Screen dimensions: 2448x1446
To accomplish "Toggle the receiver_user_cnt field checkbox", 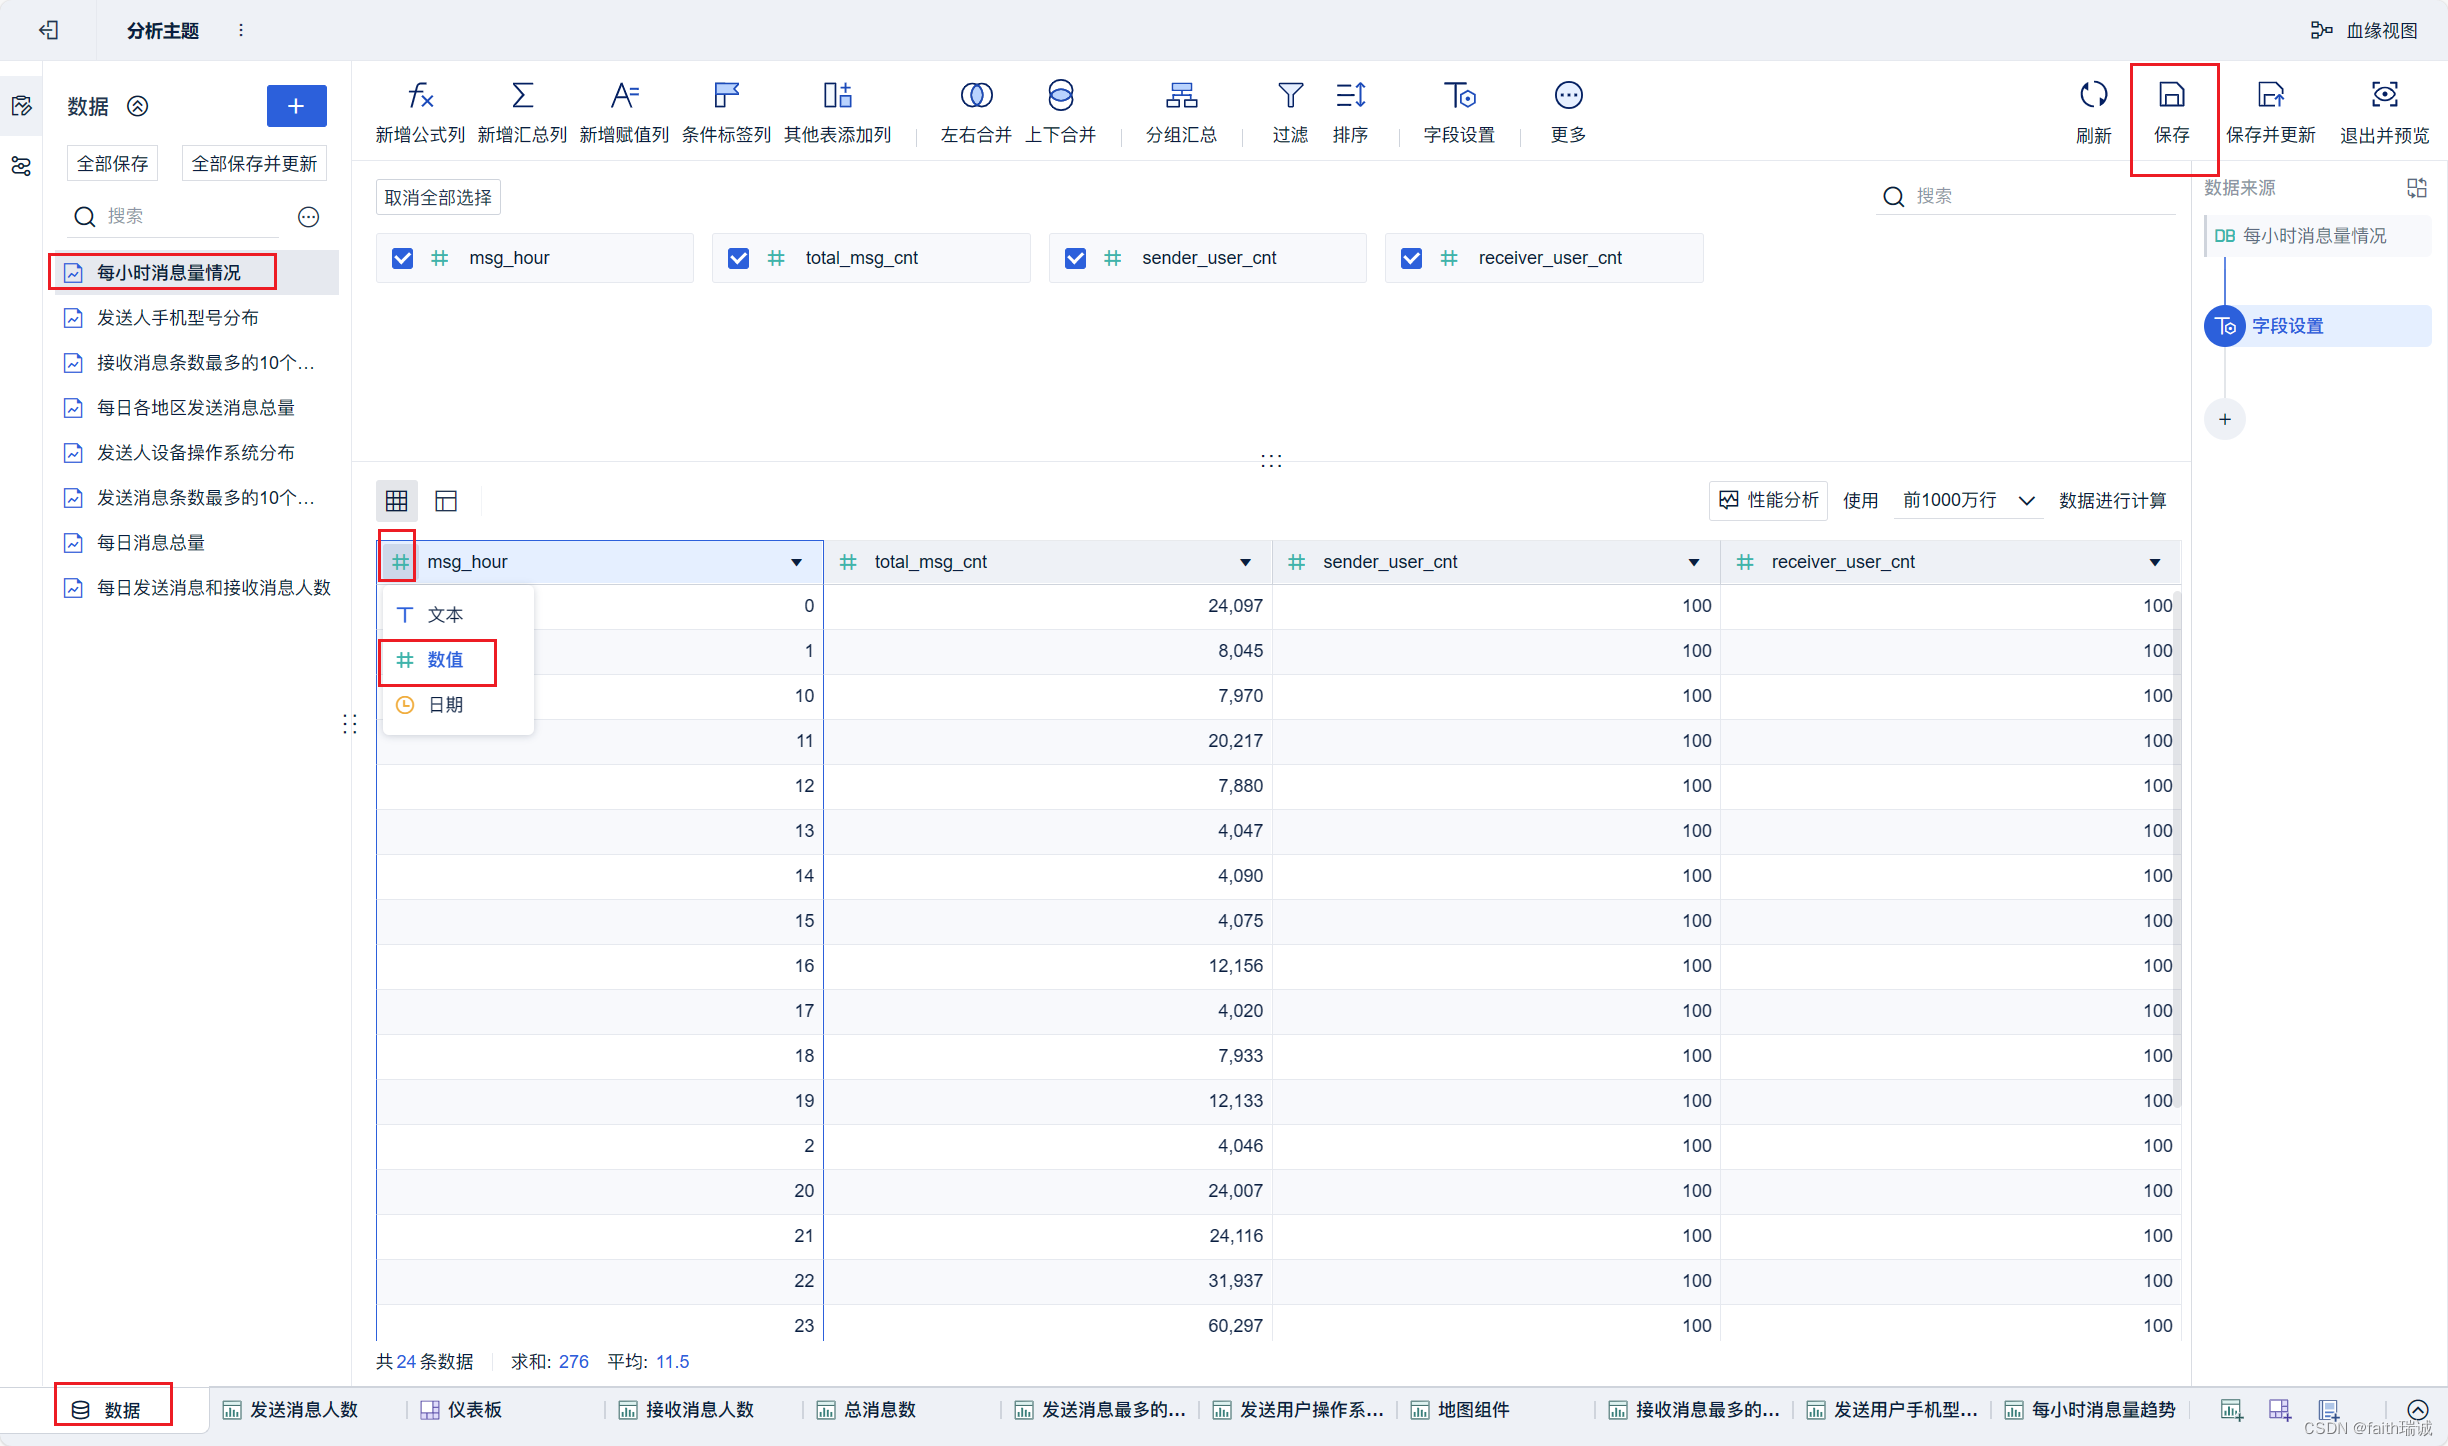I will 1411,259.
